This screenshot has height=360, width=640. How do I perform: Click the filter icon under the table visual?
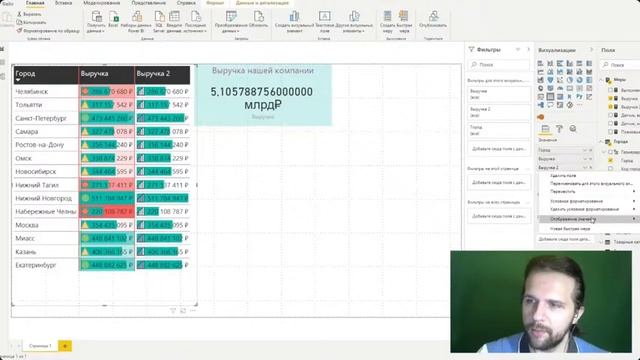173,311
